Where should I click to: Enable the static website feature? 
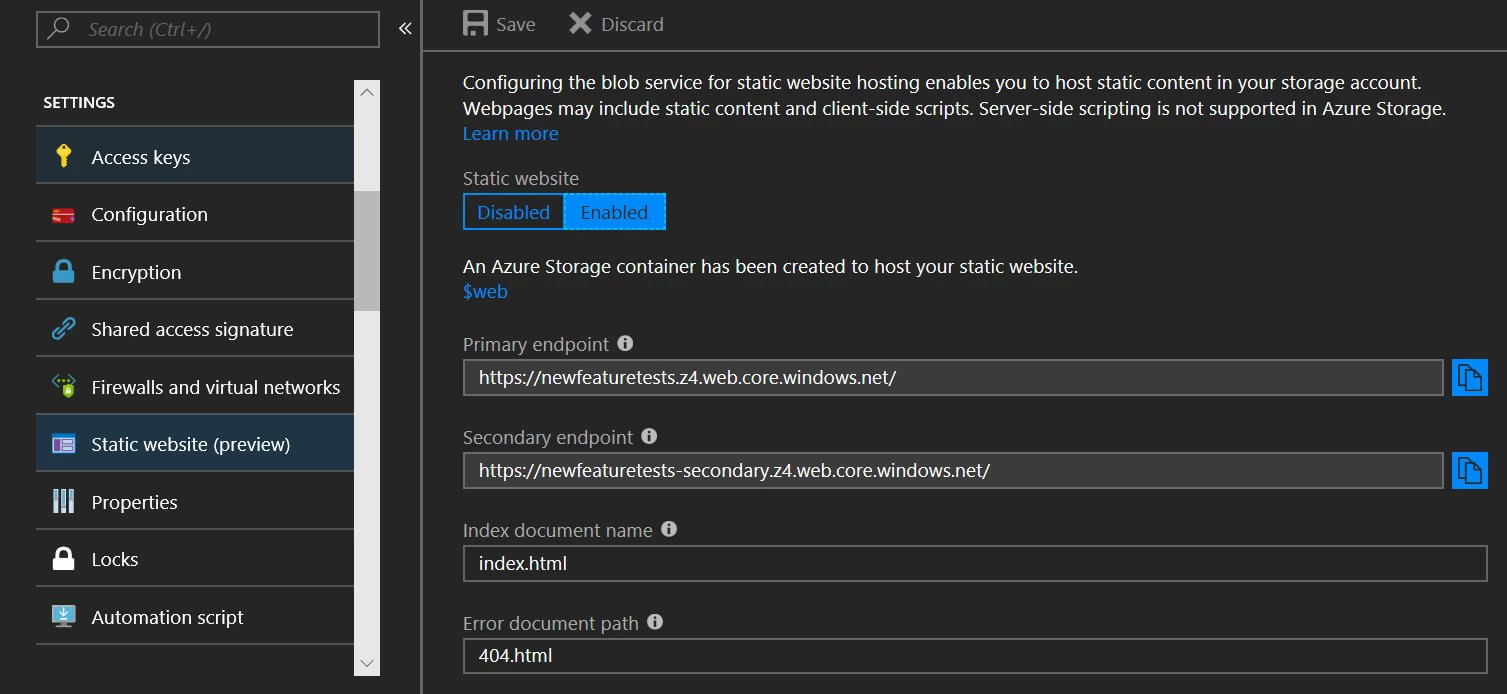[614, 211]
